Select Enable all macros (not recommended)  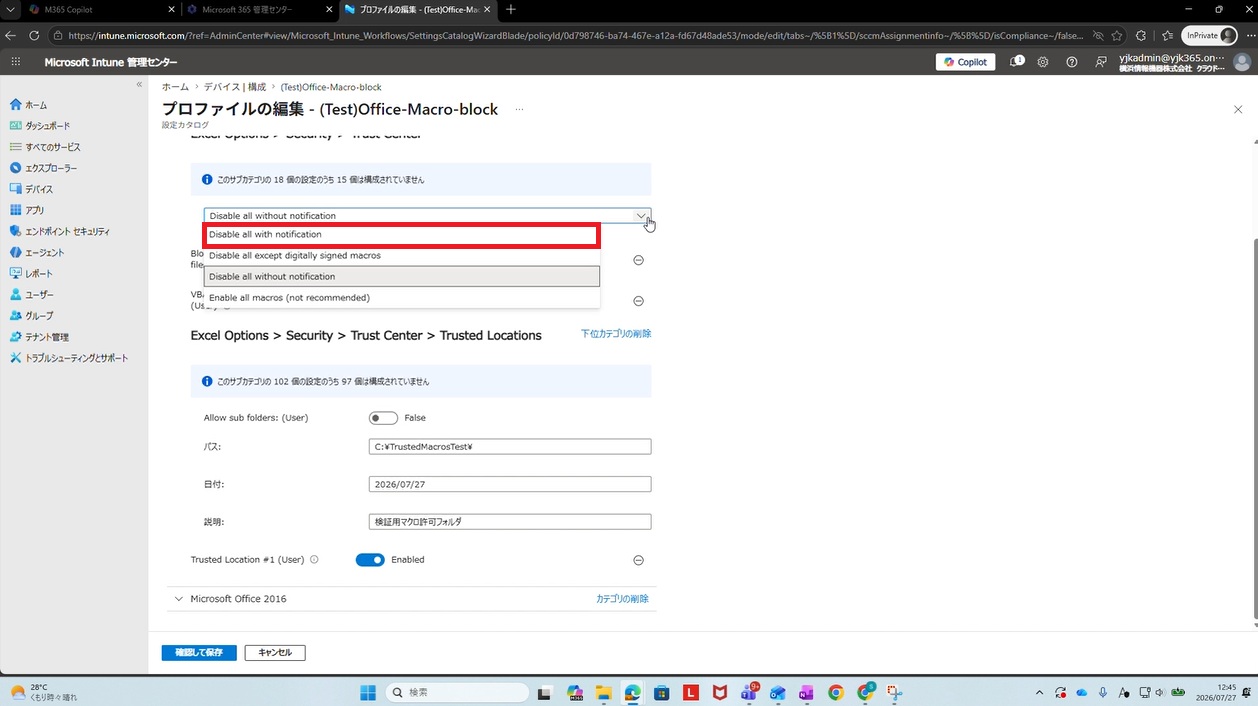tap(401, 298)
